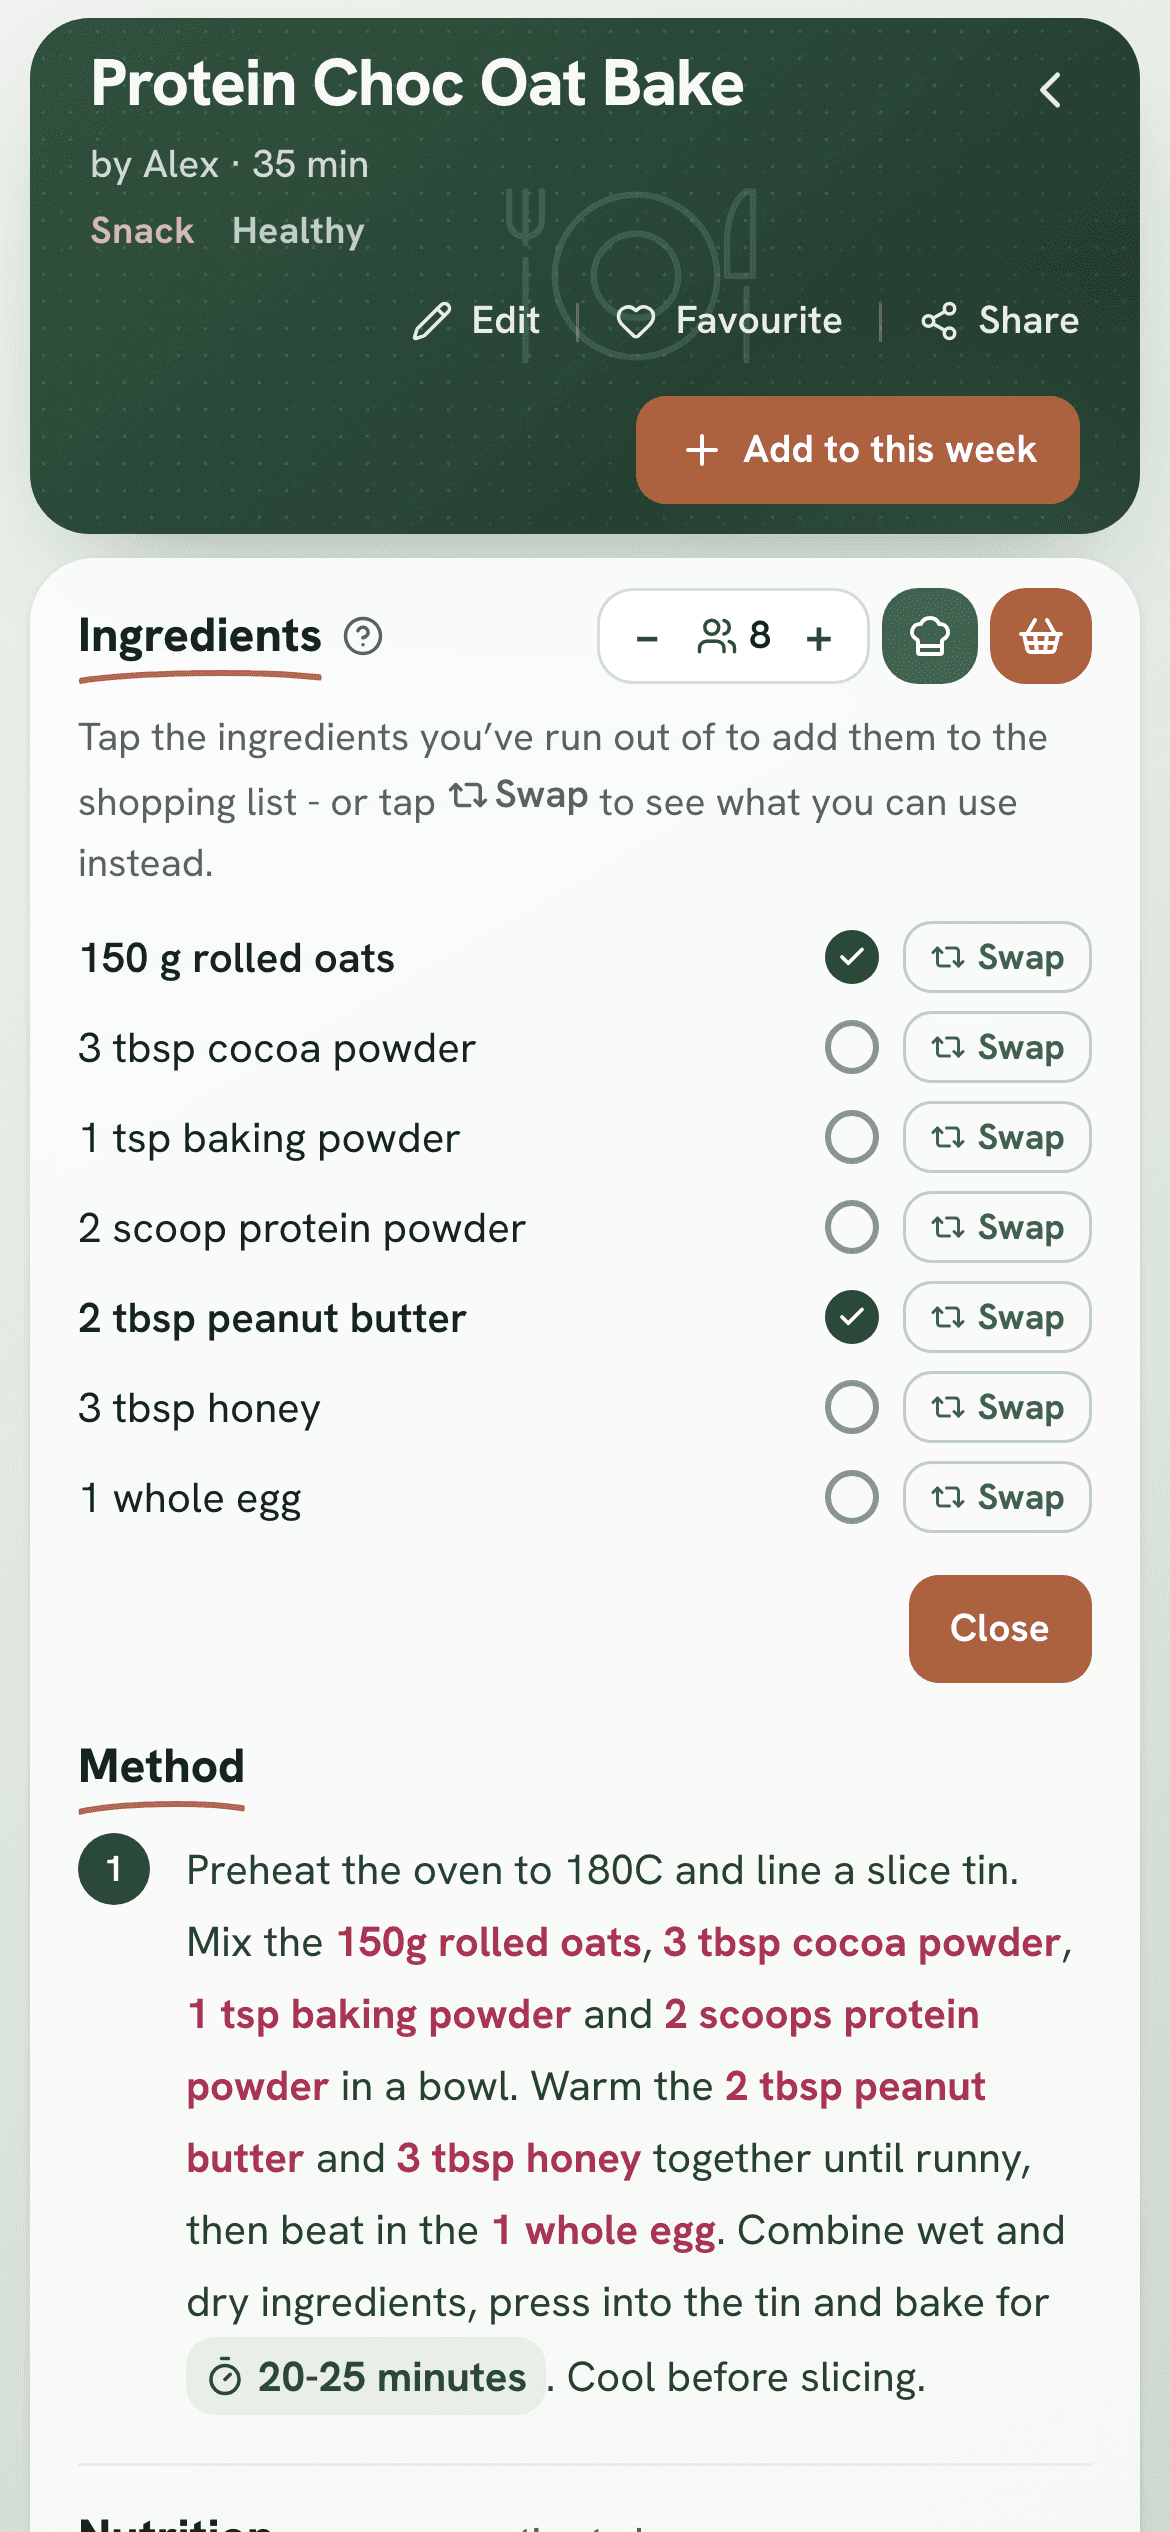Close the ingredients shopping panel

[x=1000, y=1629]
